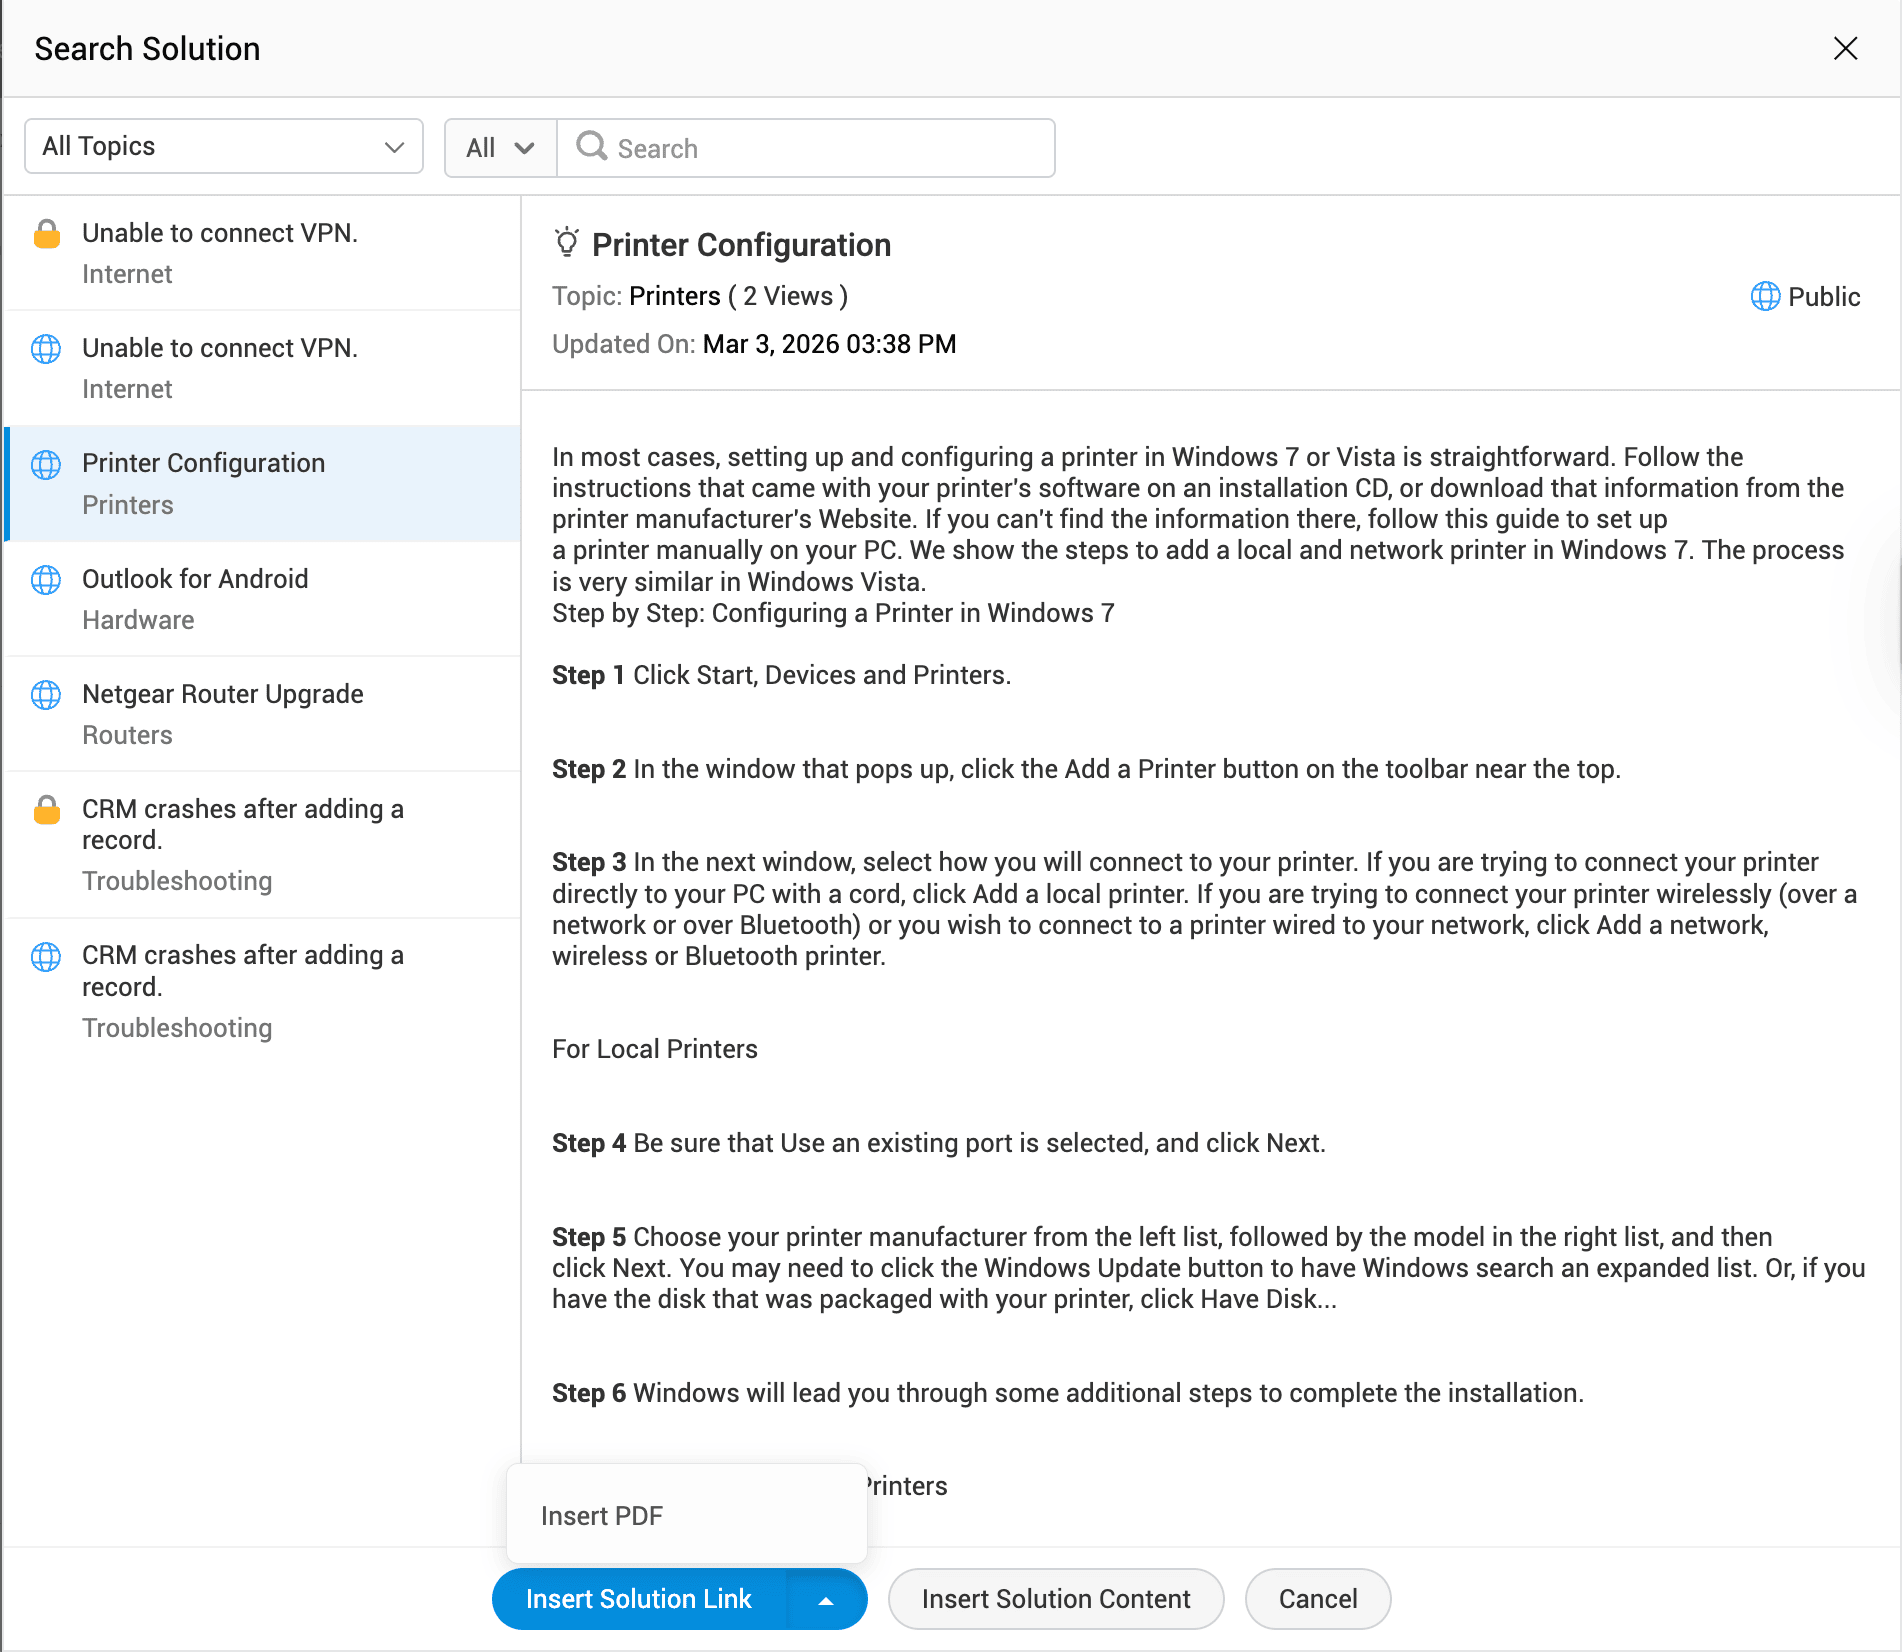1902x1652 pixels.
Task: Toggle the Insert Solution Link arrow dropdown
Action: (826, 1599)
